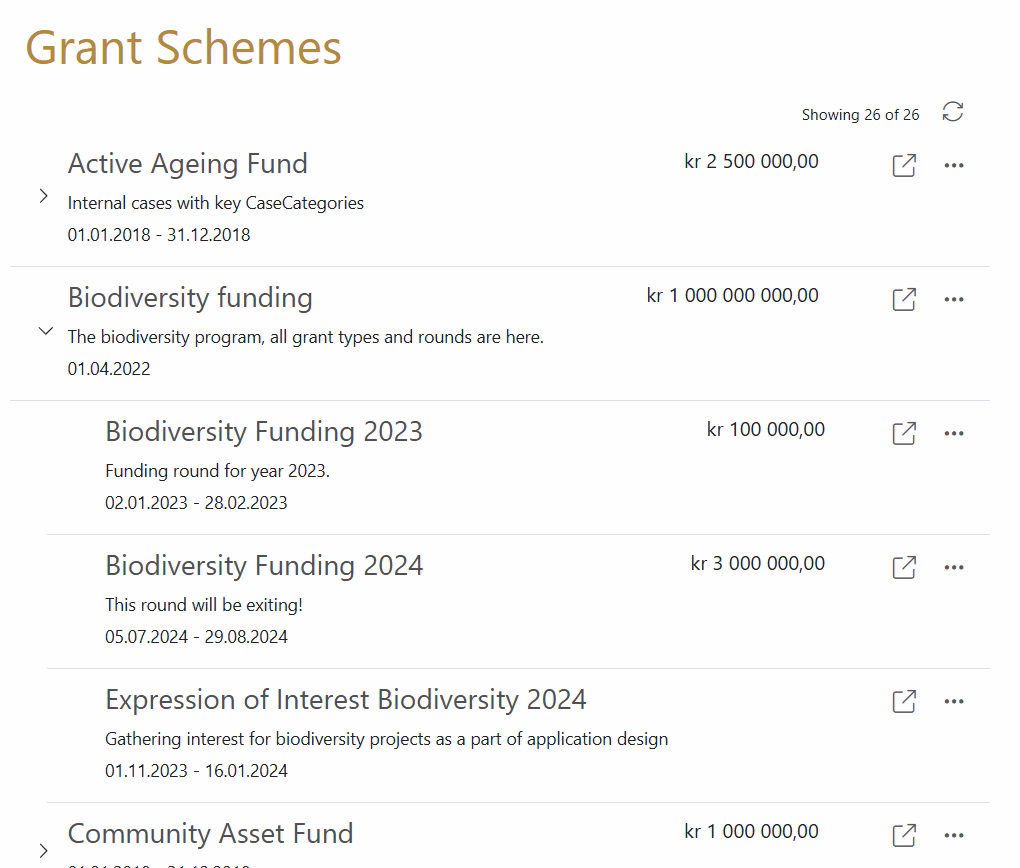Click the Biodiversity Funding 2023 title
This screenshot has height=868, width=1020.
pos(264,432)
